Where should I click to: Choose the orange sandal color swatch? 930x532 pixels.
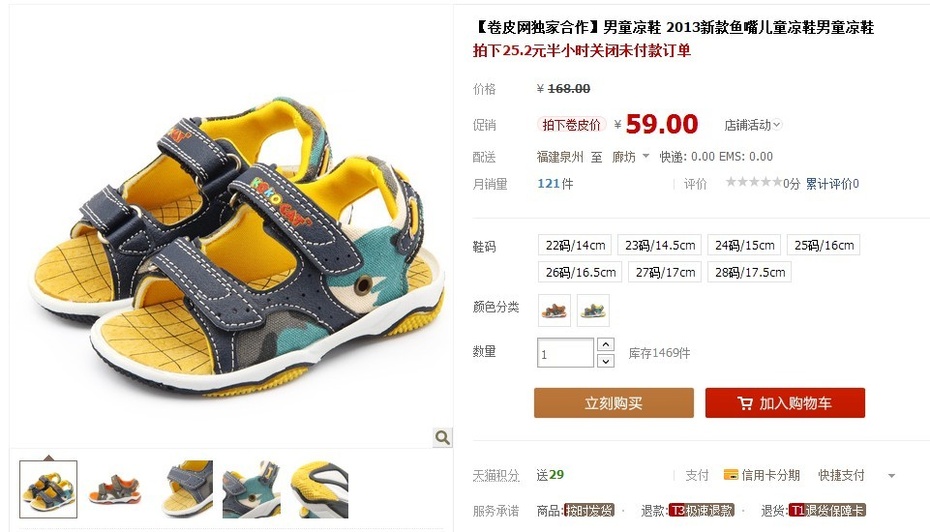[554, 310]
